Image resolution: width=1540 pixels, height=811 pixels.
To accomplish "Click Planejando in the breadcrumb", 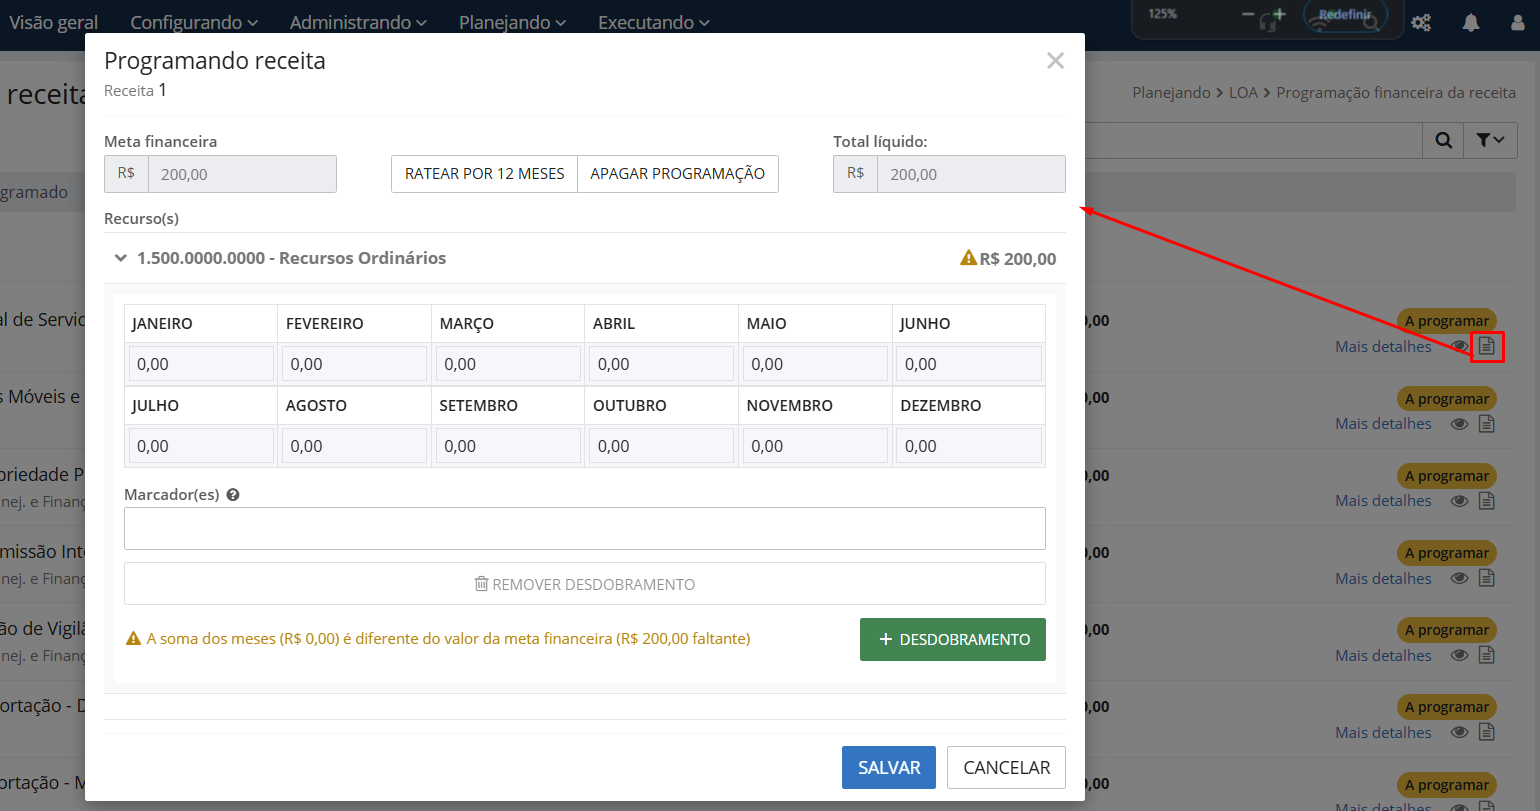I will (1171, 93).
